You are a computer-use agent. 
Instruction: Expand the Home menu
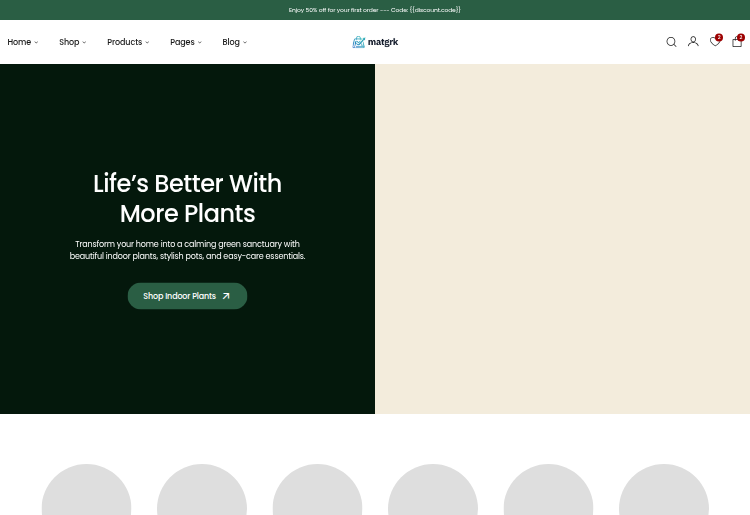pyautogui.click(x=22, y=42)
